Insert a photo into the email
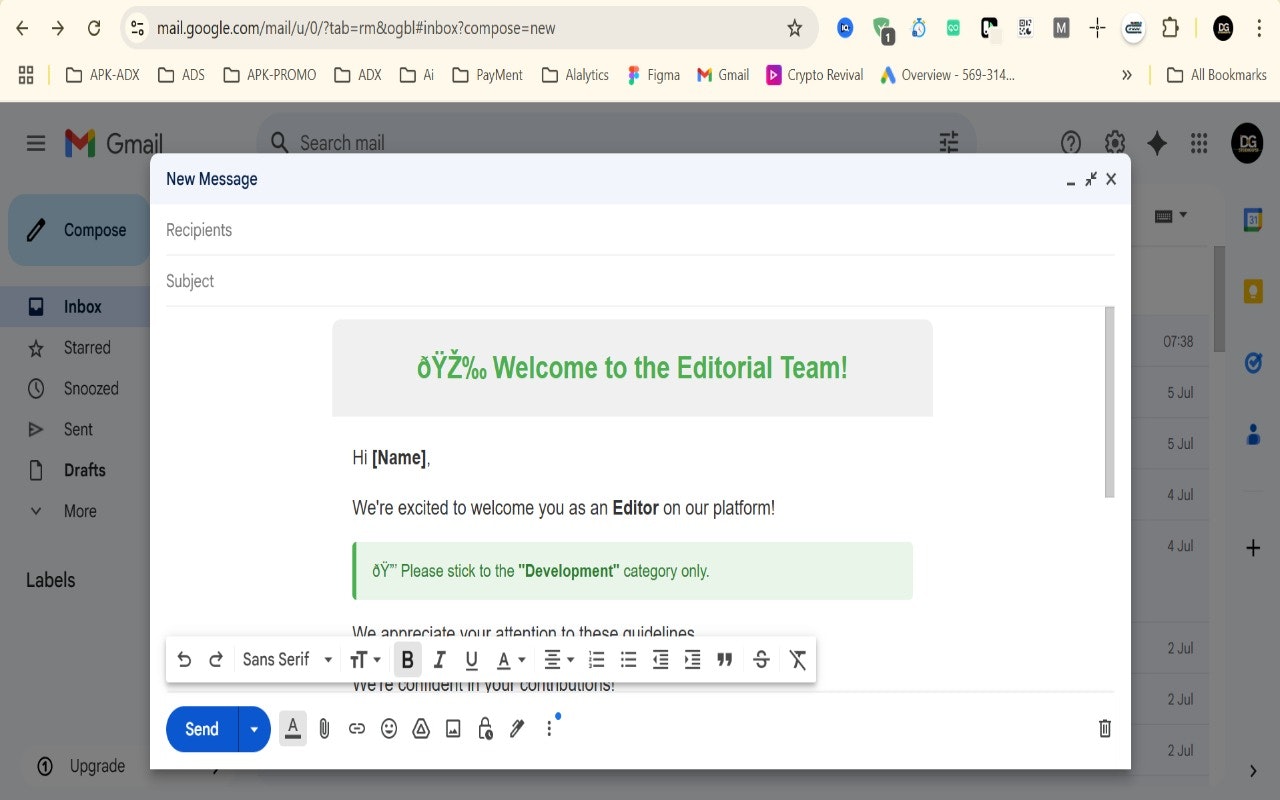 click(x=452, y=728)
